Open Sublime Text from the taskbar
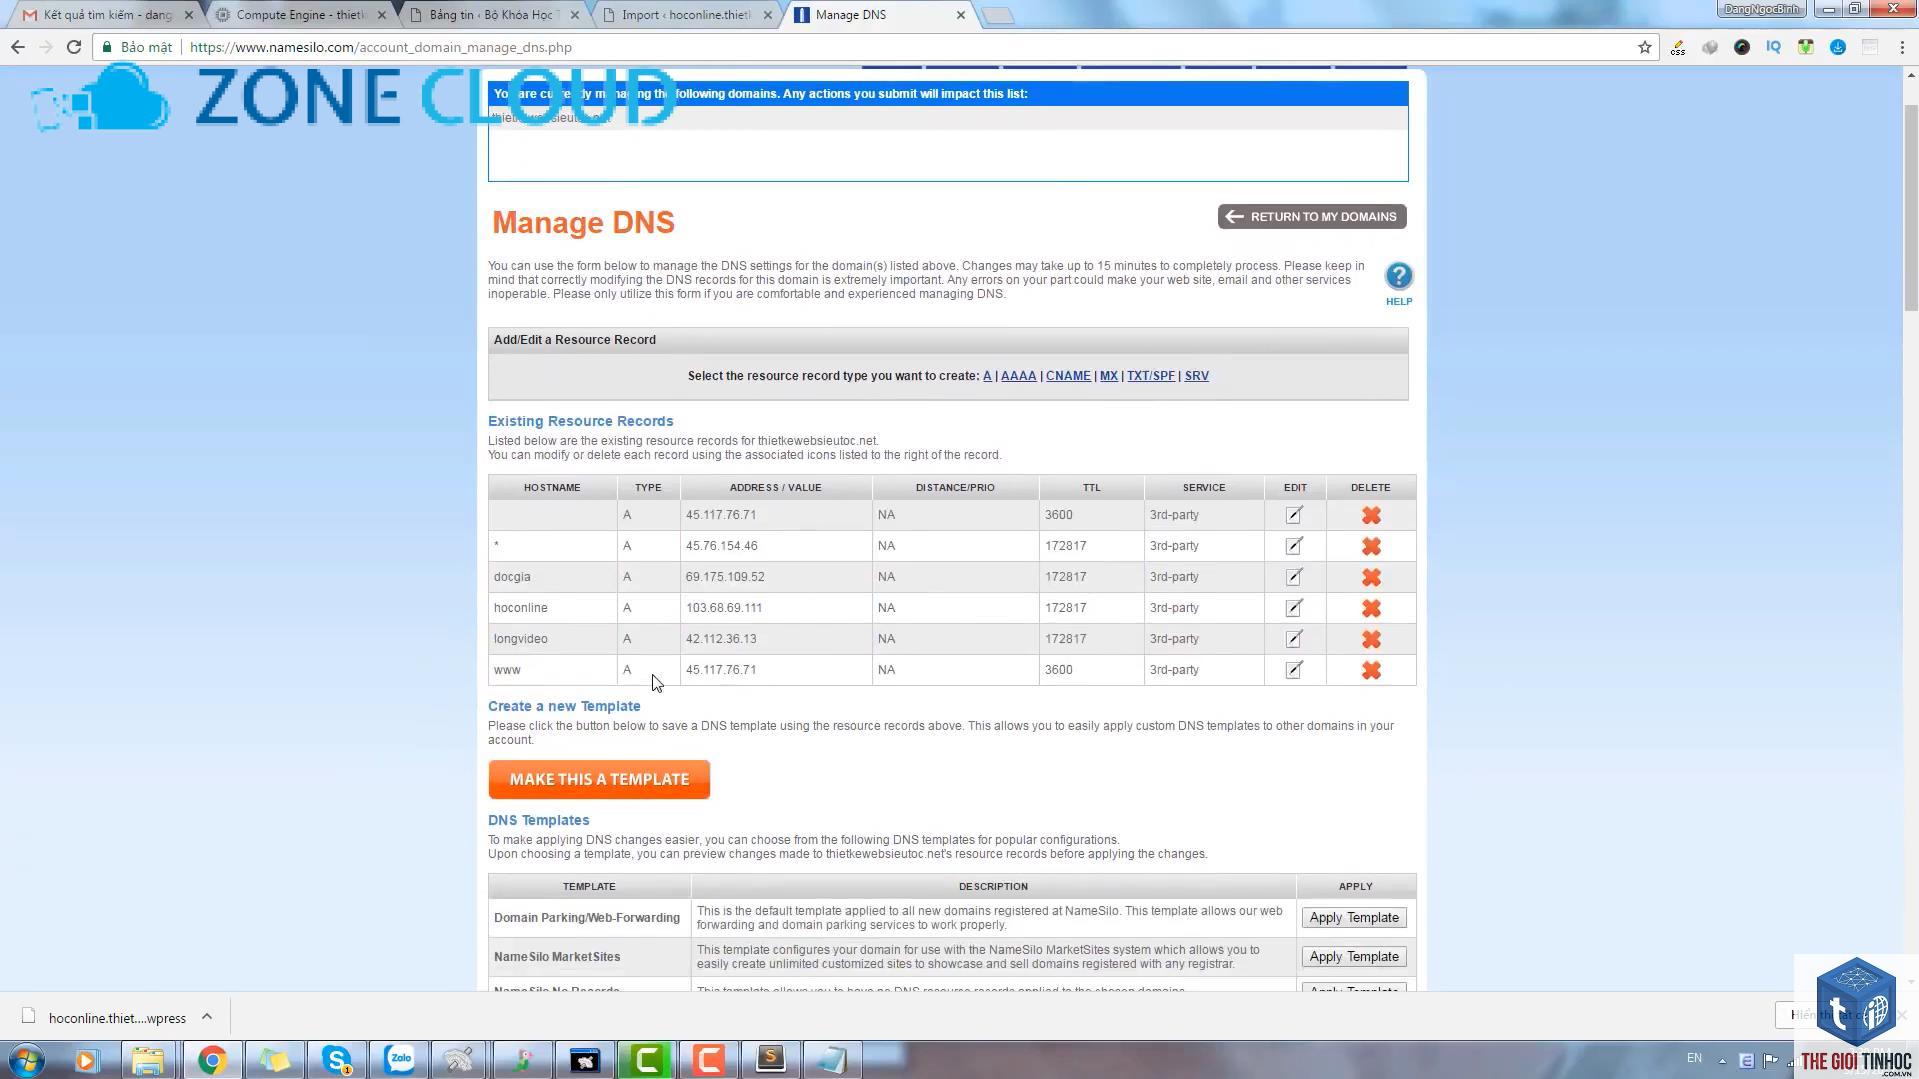Viewport: 1919px width, 1079px height. point(771,1060)
